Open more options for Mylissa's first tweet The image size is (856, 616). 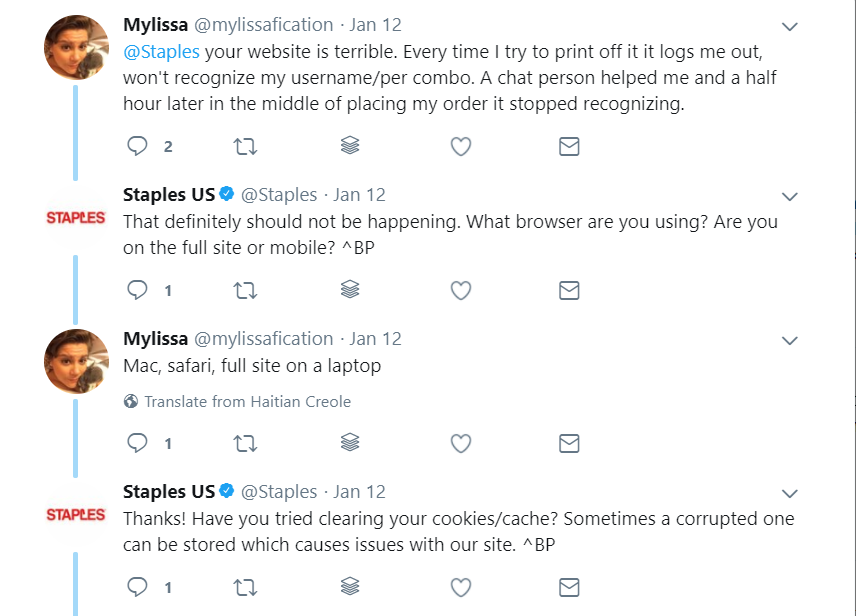tap(789, 26)
